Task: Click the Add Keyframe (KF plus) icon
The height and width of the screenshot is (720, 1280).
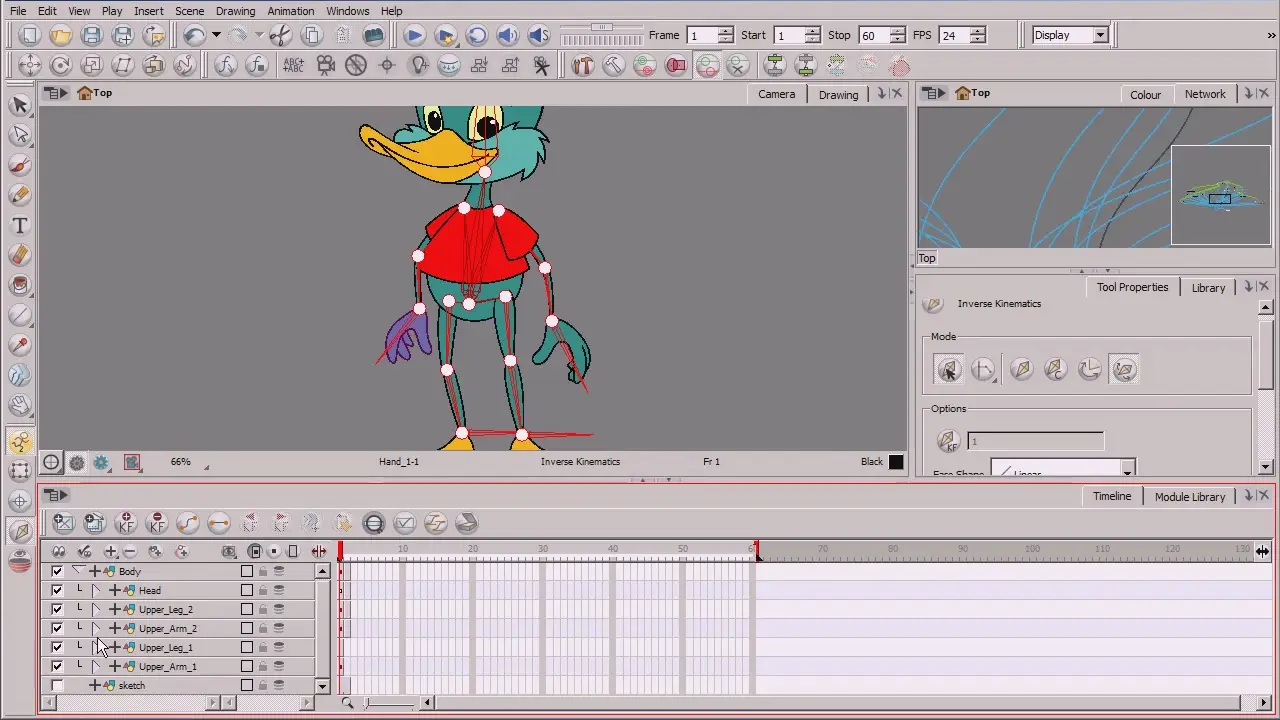Action: 126,522
